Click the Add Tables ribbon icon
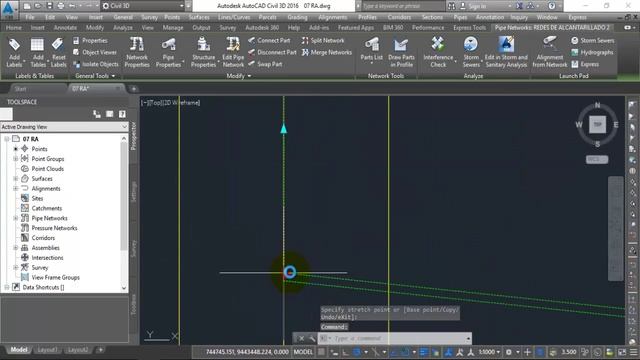 37,52
